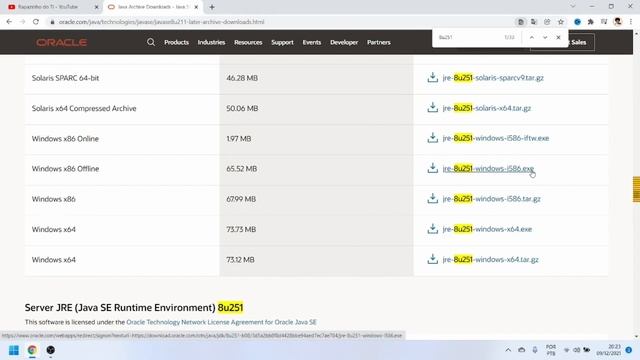This screenshot has width=640, height=360.
Task: Click download icon for jre-8u251-windows-i586.exe
Action: pos(433,168)
